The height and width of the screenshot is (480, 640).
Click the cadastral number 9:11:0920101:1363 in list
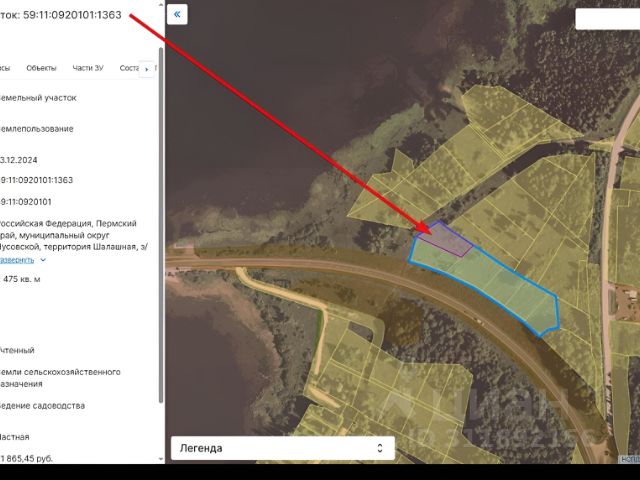36,180
